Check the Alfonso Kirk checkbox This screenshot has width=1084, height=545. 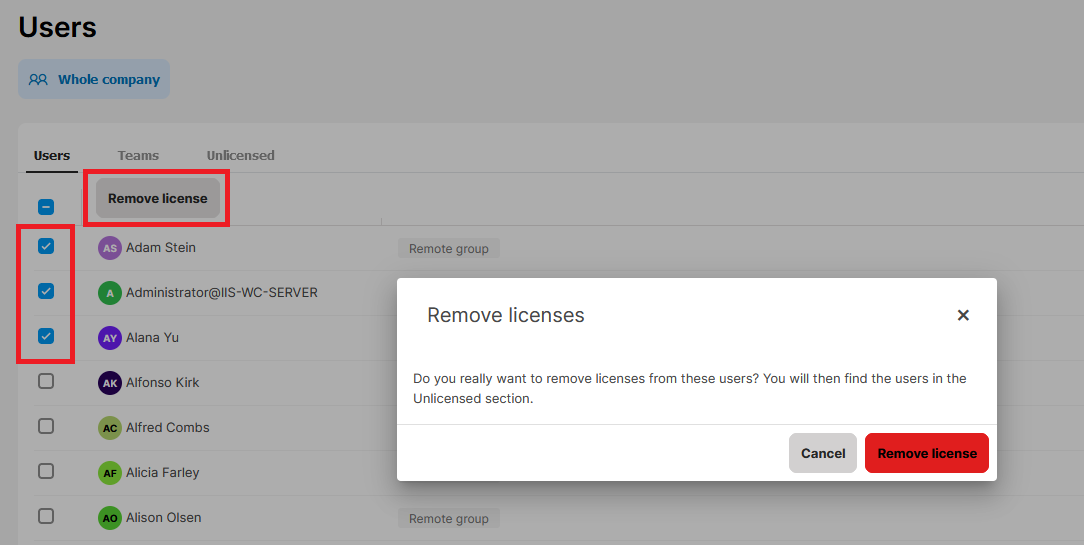pos(46,381)
